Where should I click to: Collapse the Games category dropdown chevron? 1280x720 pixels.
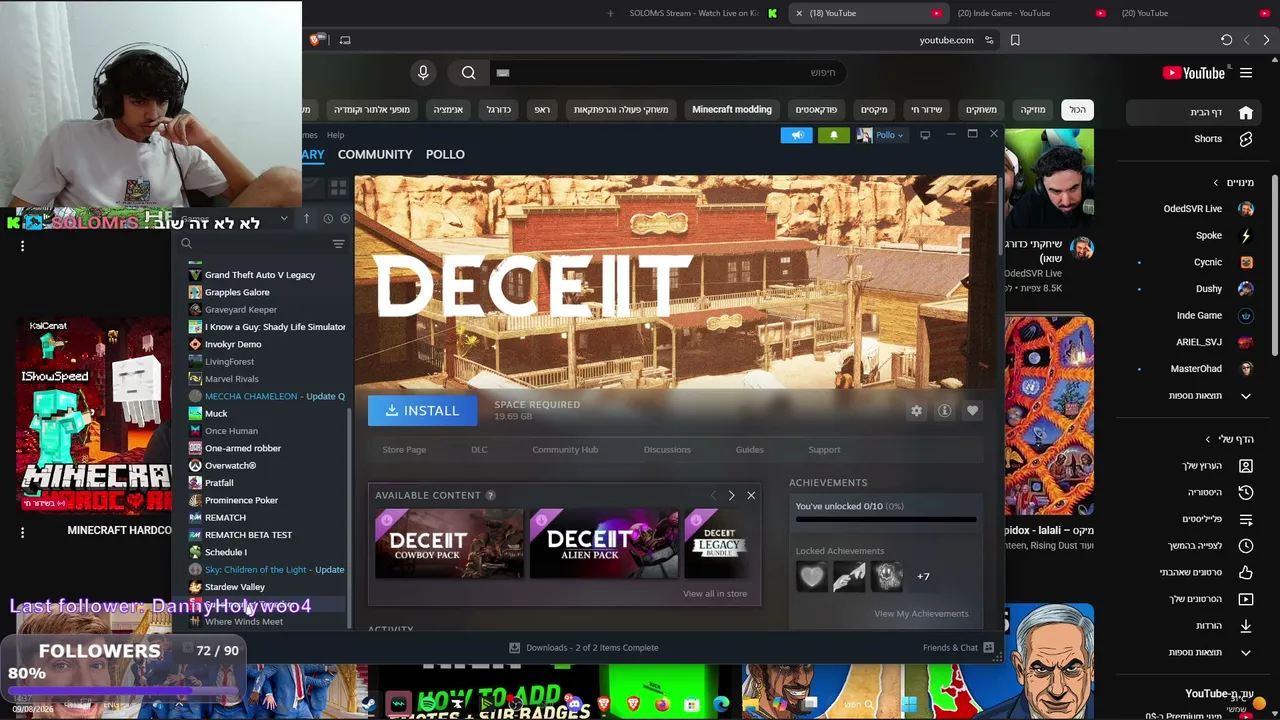(x=284, y=219)
